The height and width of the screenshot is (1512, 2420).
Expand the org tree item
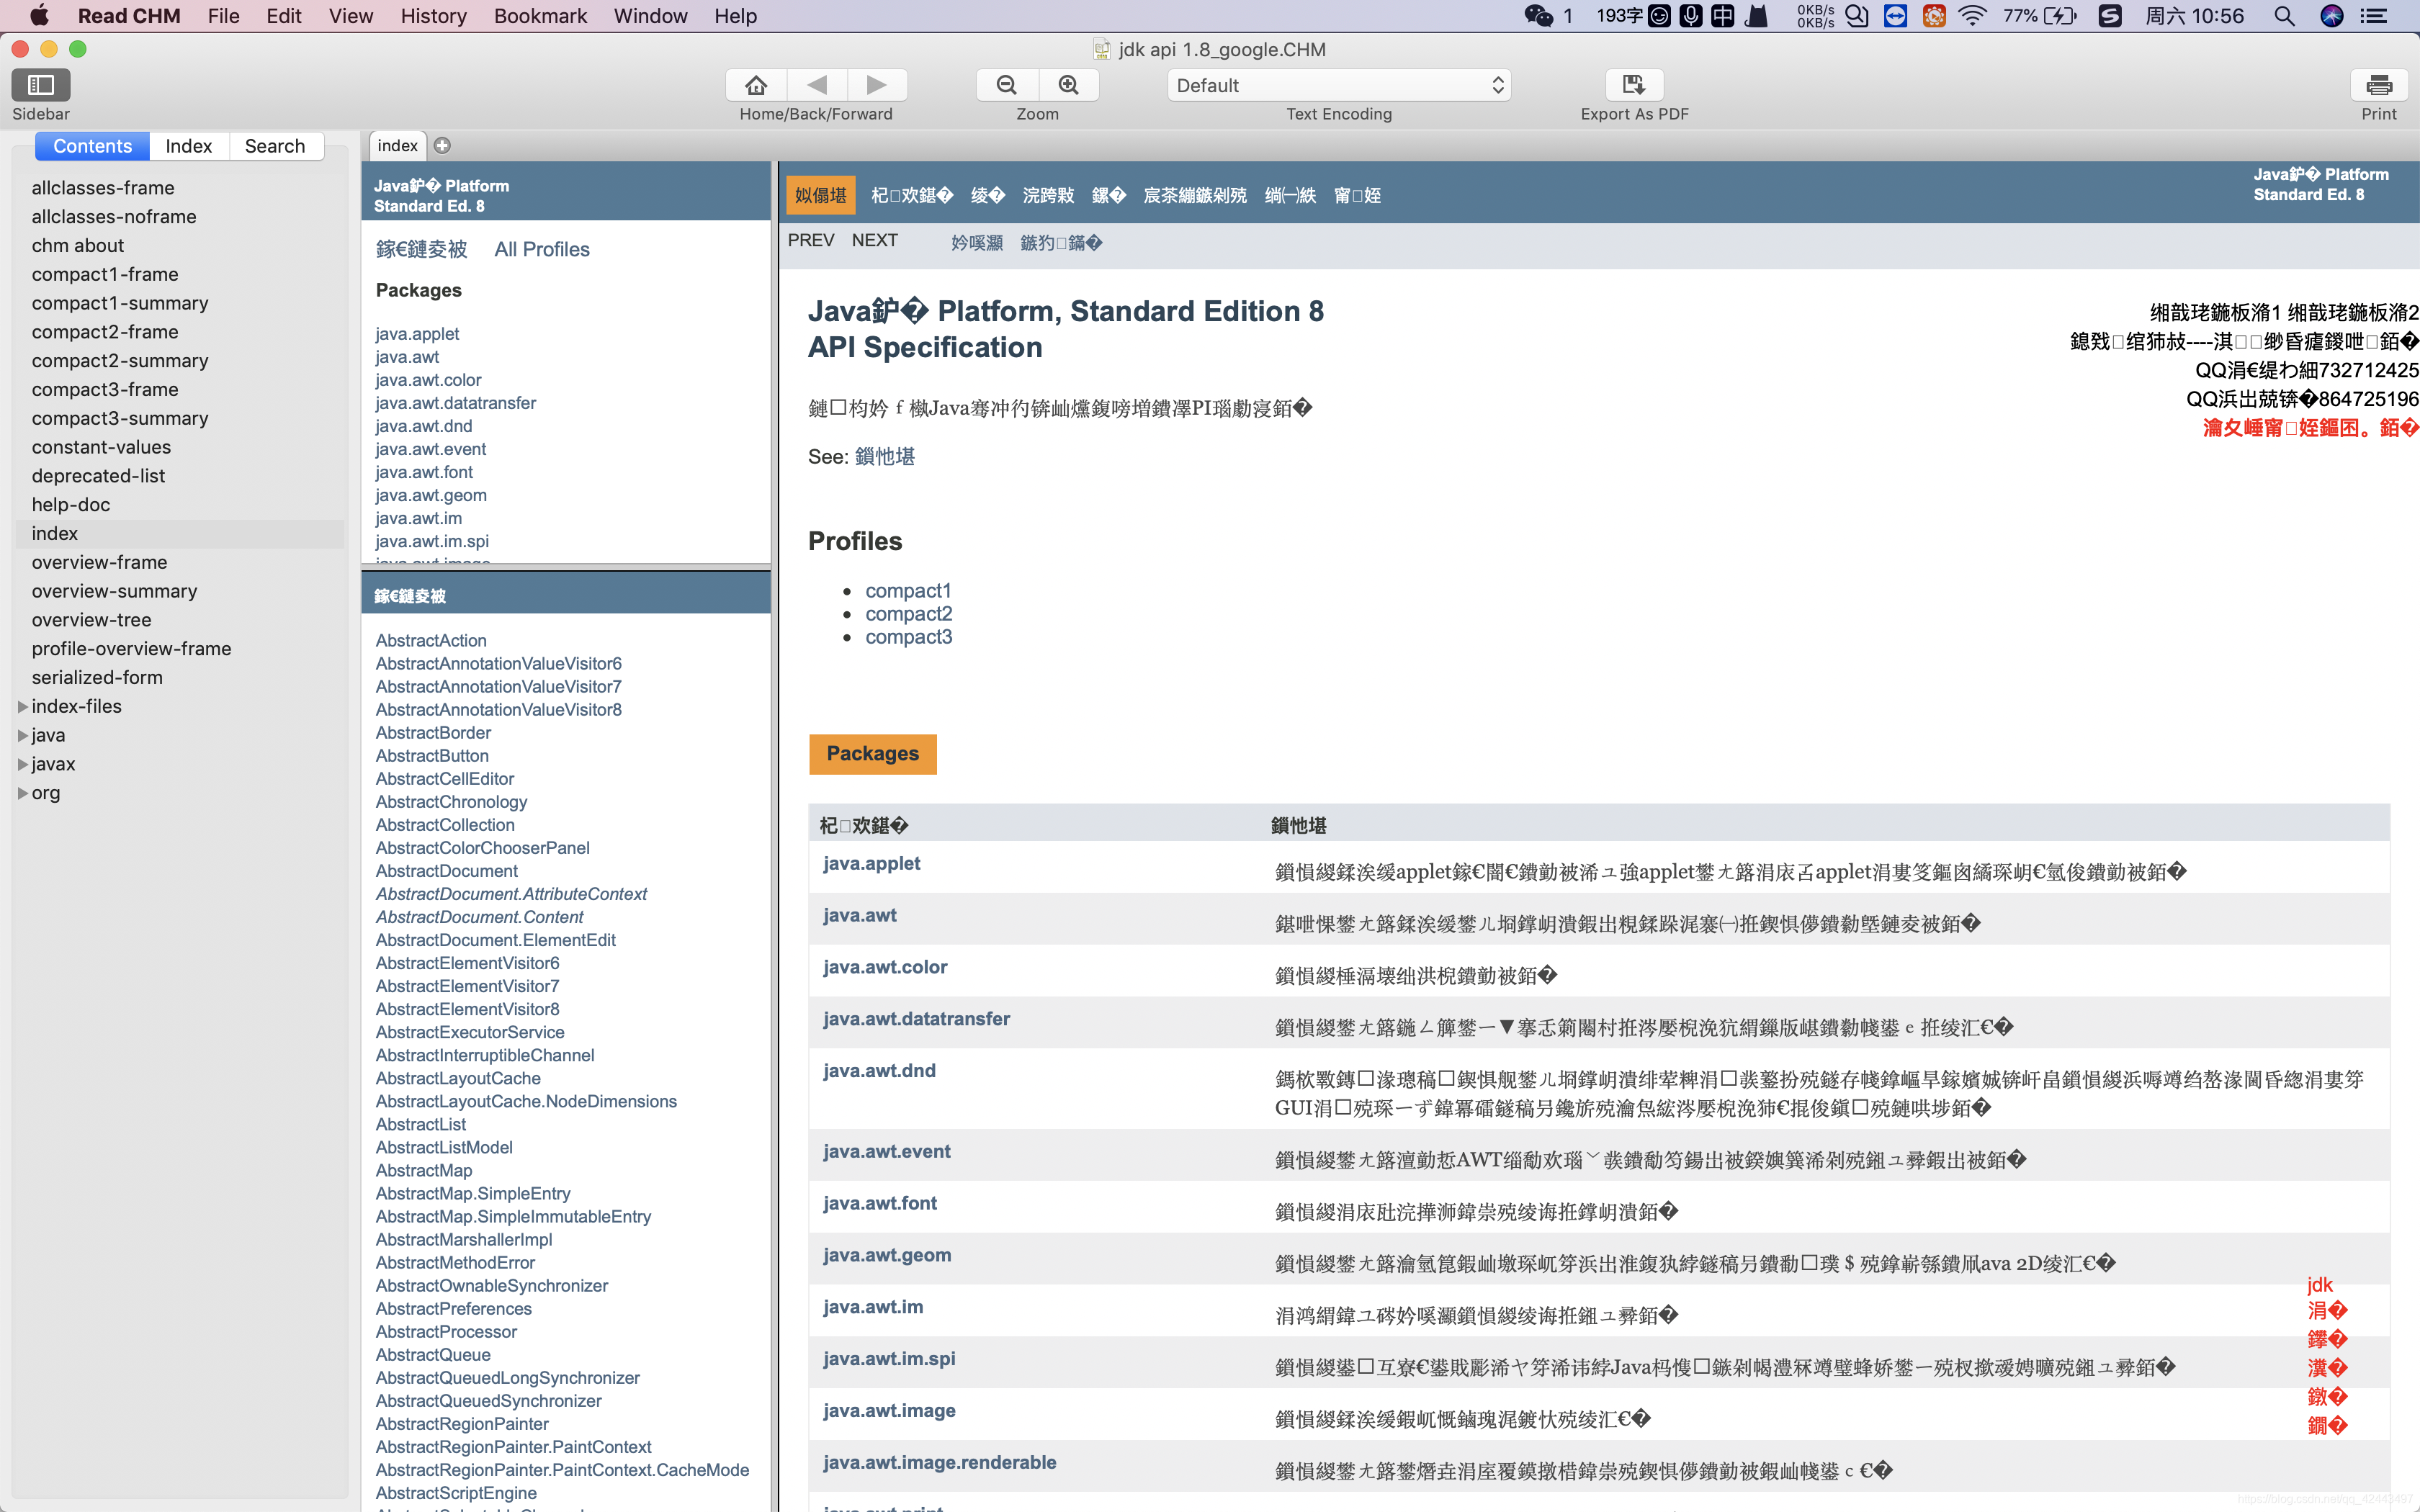23,794
